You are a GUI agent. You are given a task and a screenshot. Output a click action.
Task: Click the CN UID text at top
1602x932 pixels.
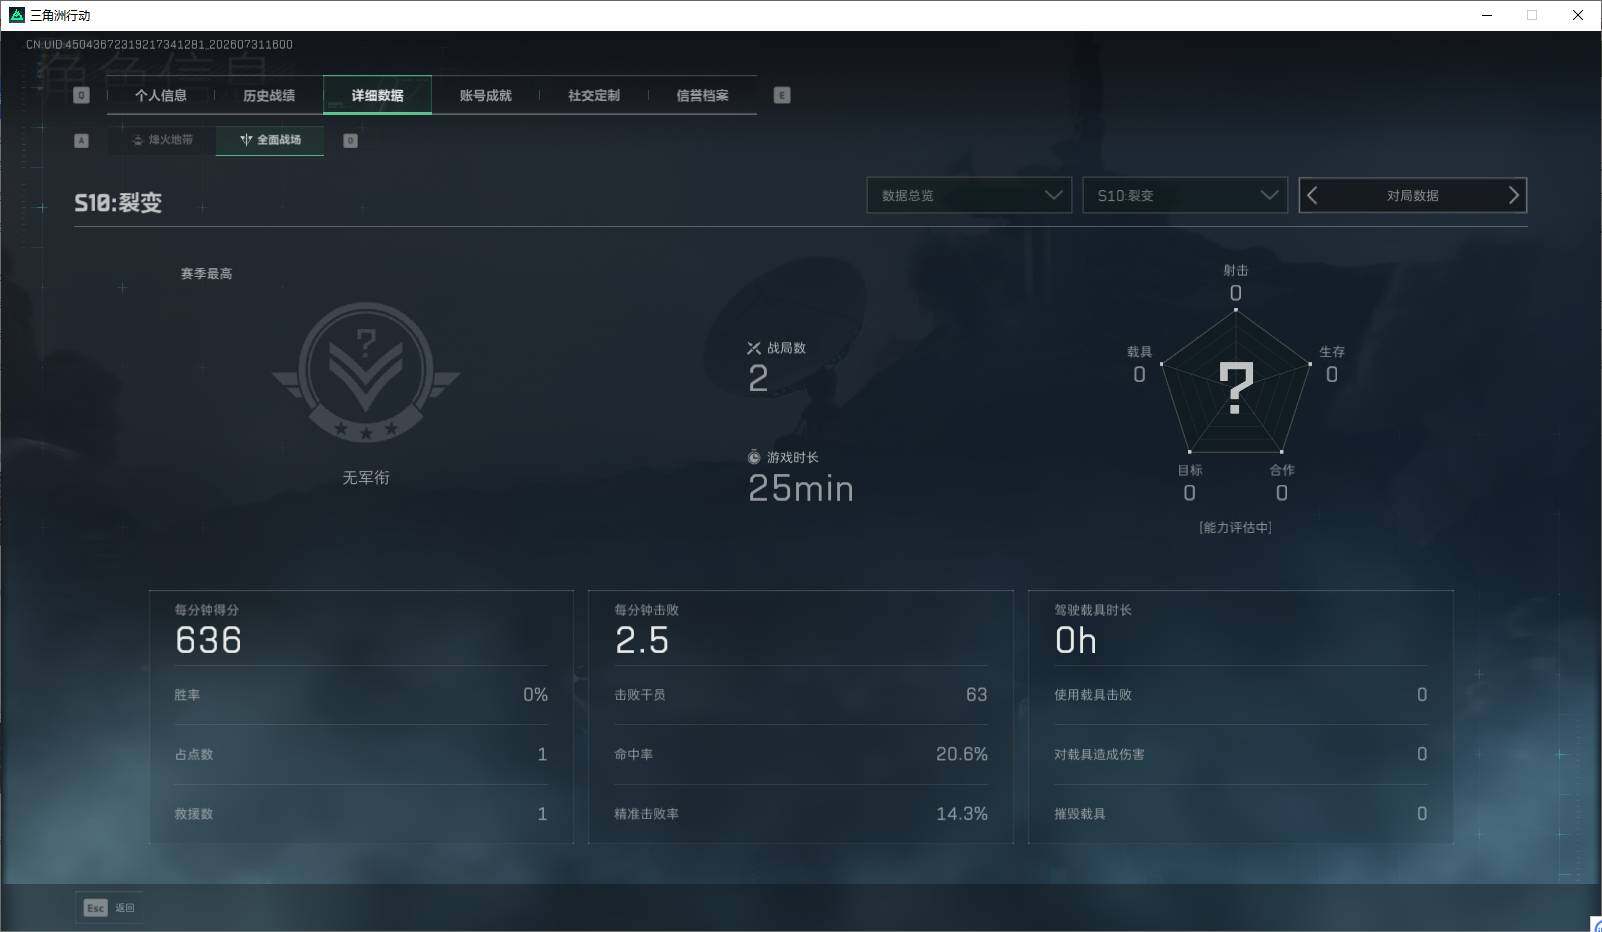coord(159,45)
